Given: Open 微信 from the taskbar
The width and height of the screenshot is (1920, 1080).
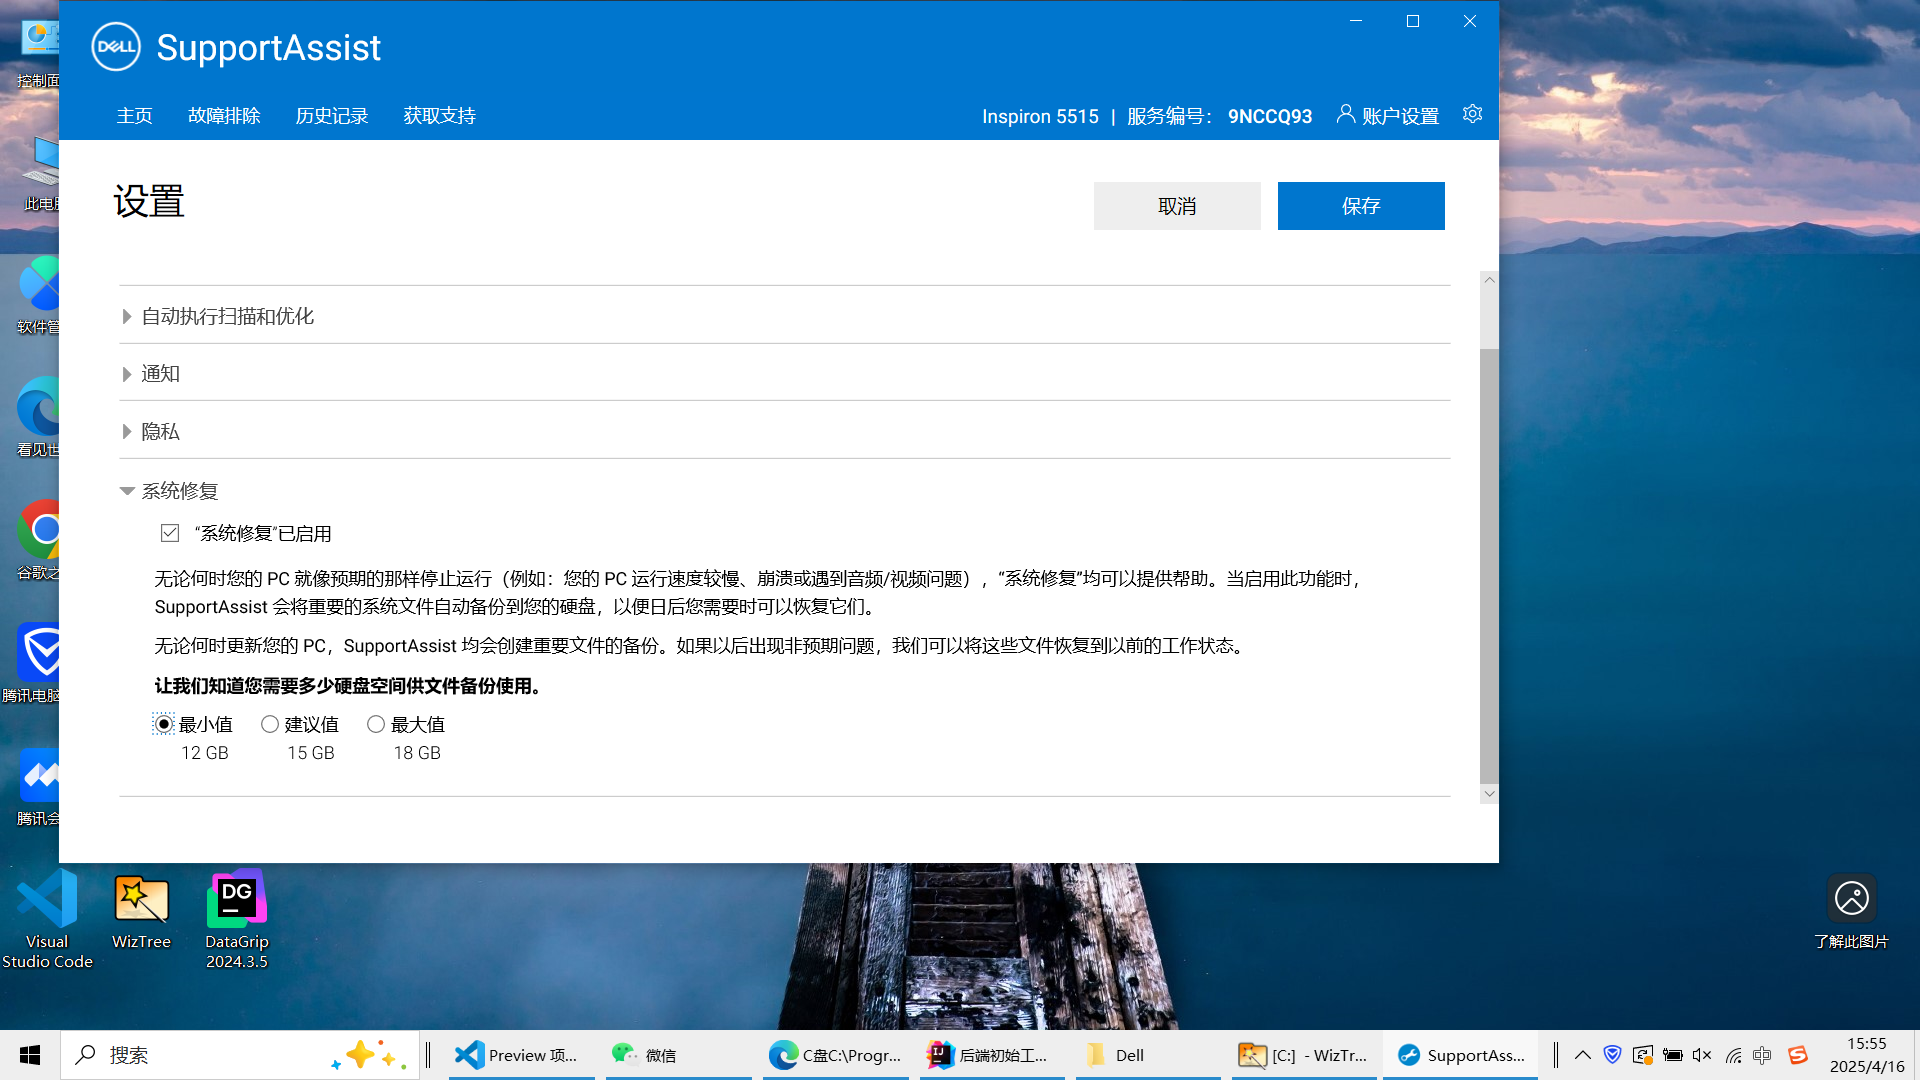Looking at the screenshot, I should (644, 1055).
